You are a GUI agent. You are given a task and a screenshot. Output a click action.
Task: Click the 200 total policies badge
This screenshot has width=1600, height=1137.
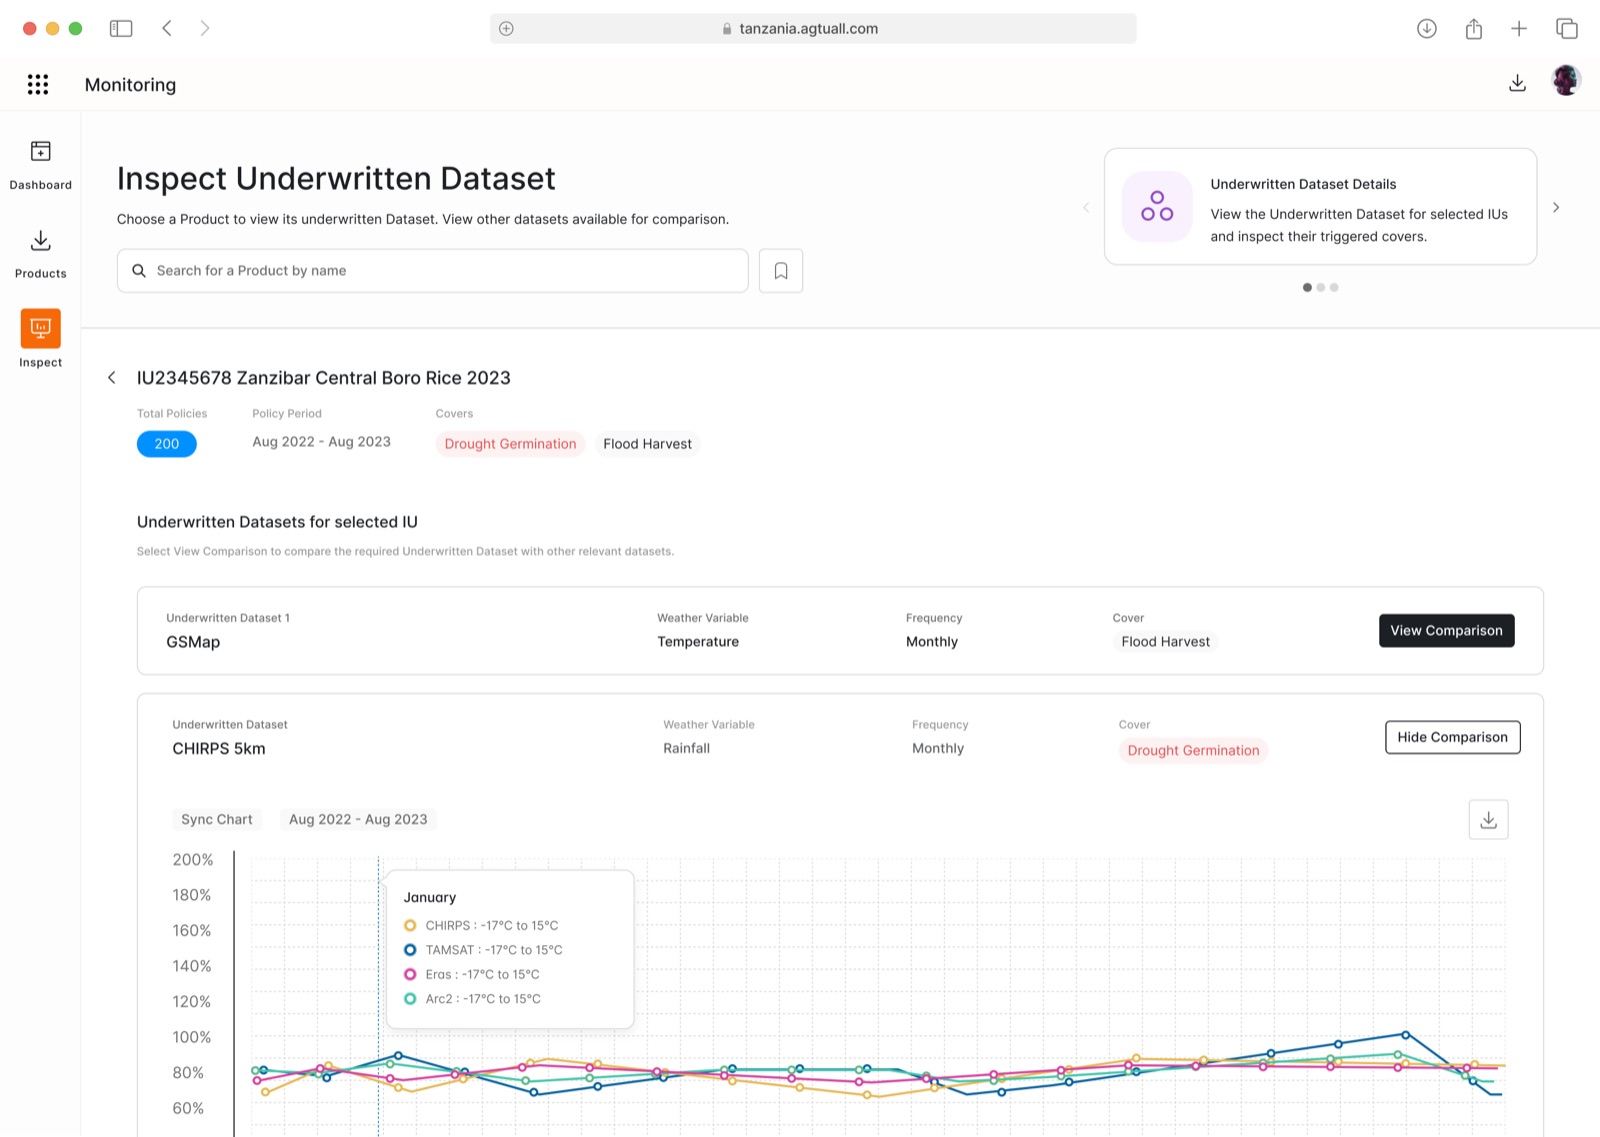[x=167, y=444]
